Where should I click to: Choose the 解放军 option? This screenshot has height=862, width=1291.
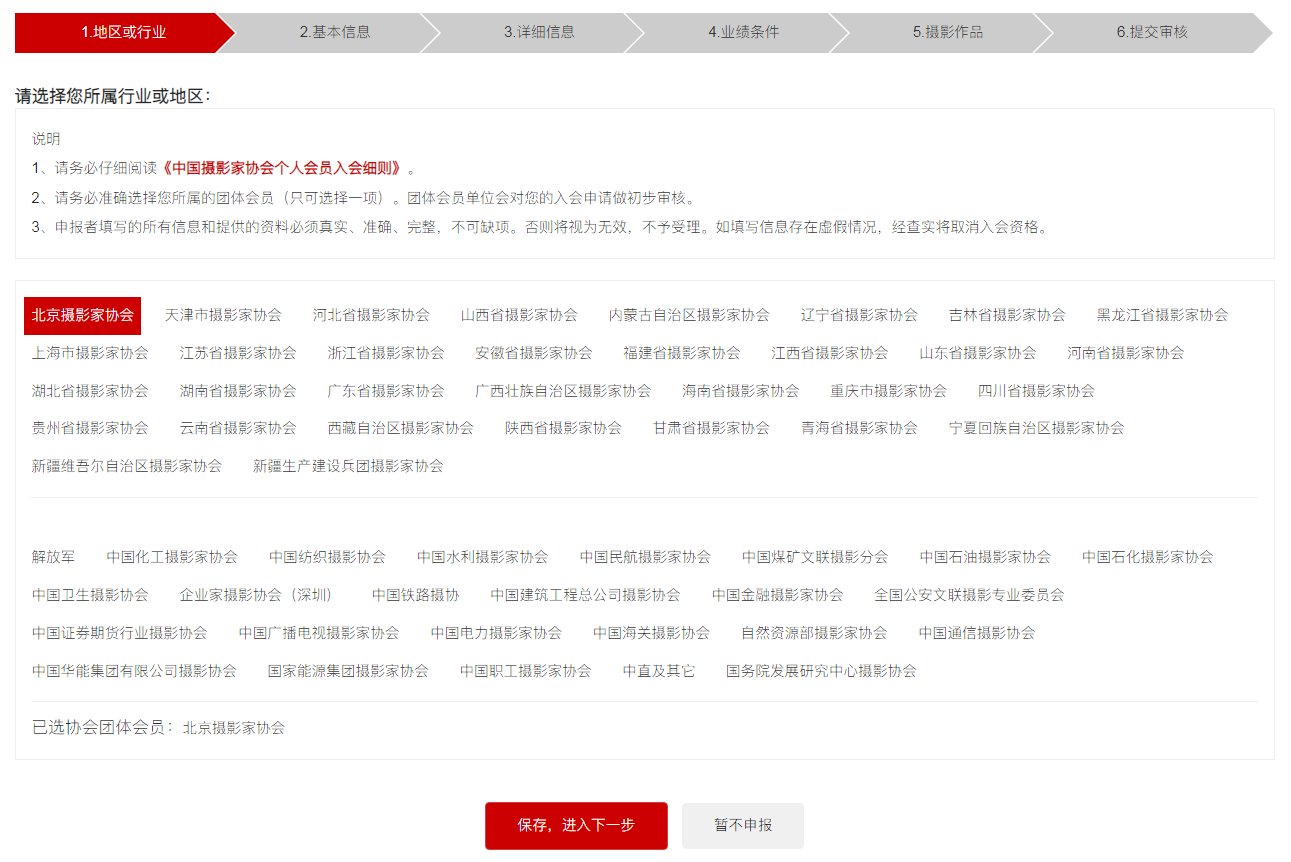pos(53,557)
